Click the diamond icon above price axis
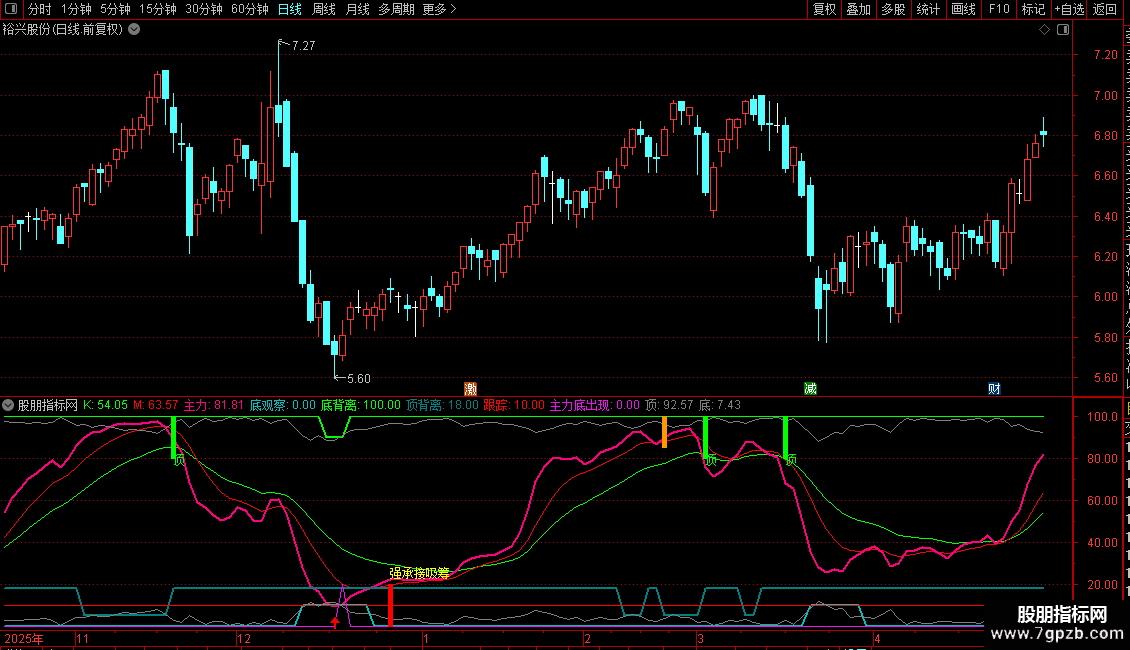This screenshot has height=650, width=1130. 1044,30
